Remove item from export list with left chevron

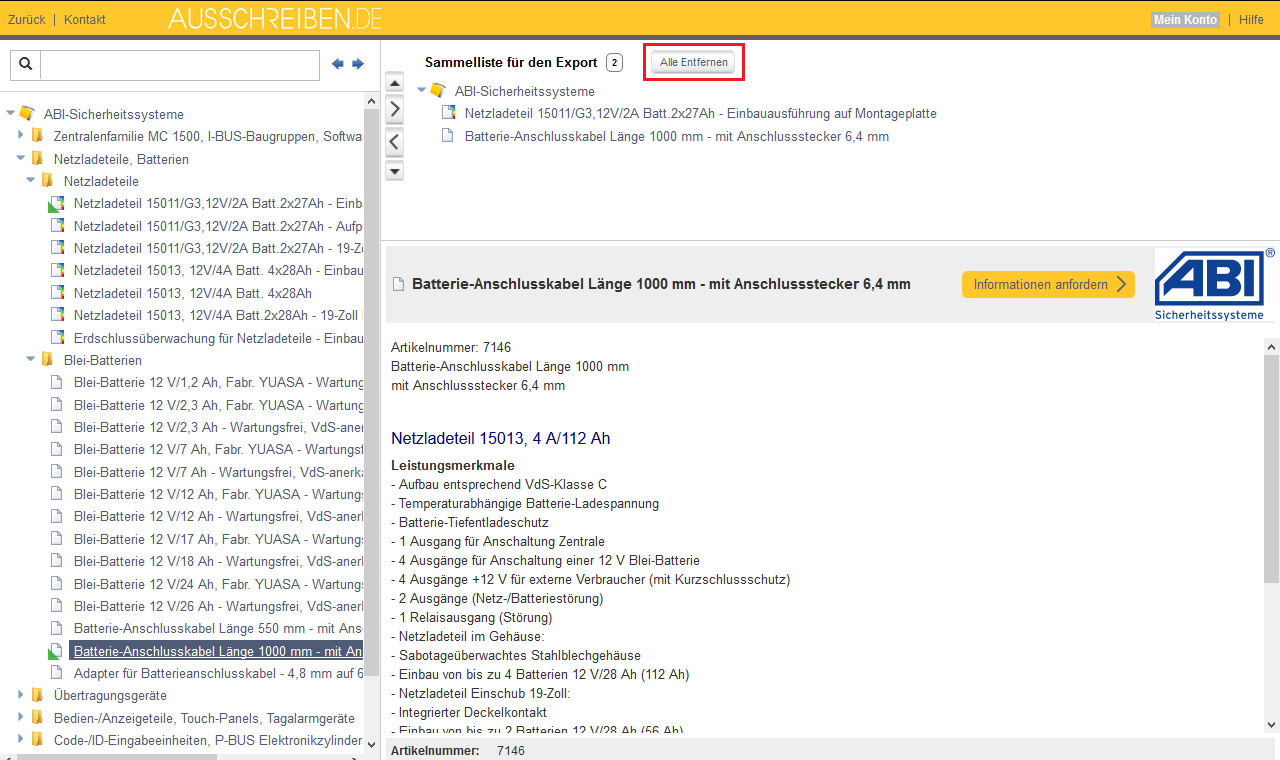pyautogui.click(x=395, y=142)
